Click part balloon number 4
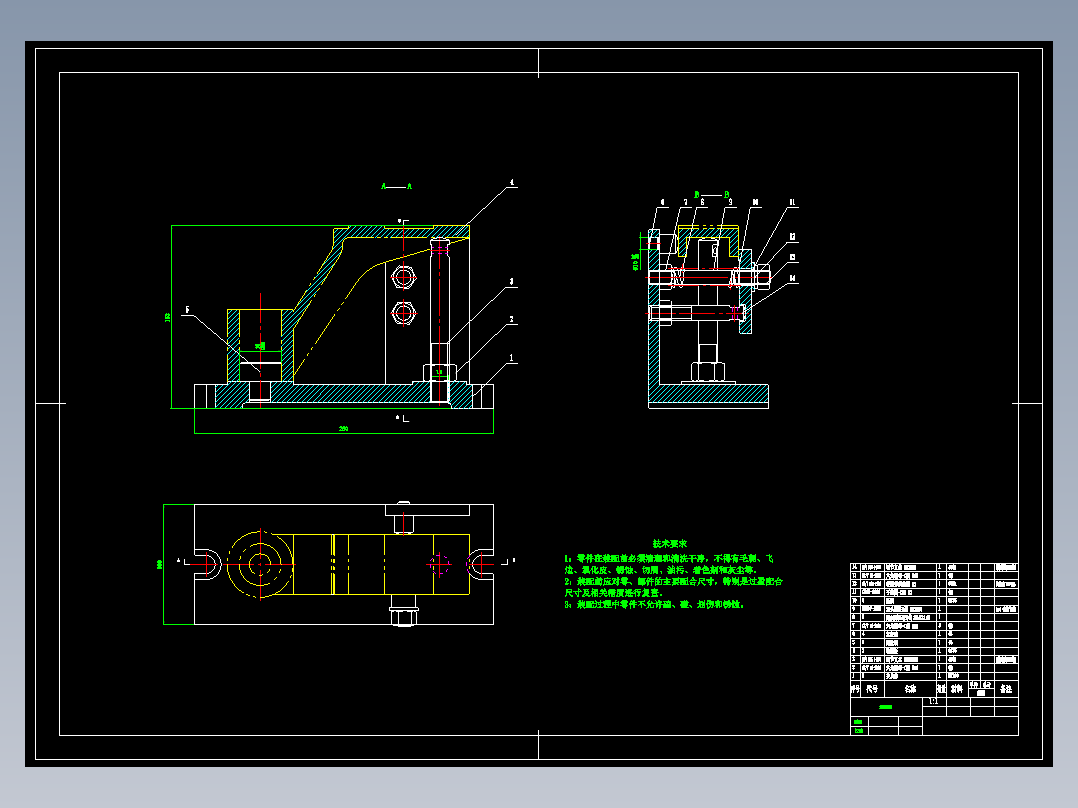Image resolution: width=1078 pixels, height=808 pixels. (512, 183)
